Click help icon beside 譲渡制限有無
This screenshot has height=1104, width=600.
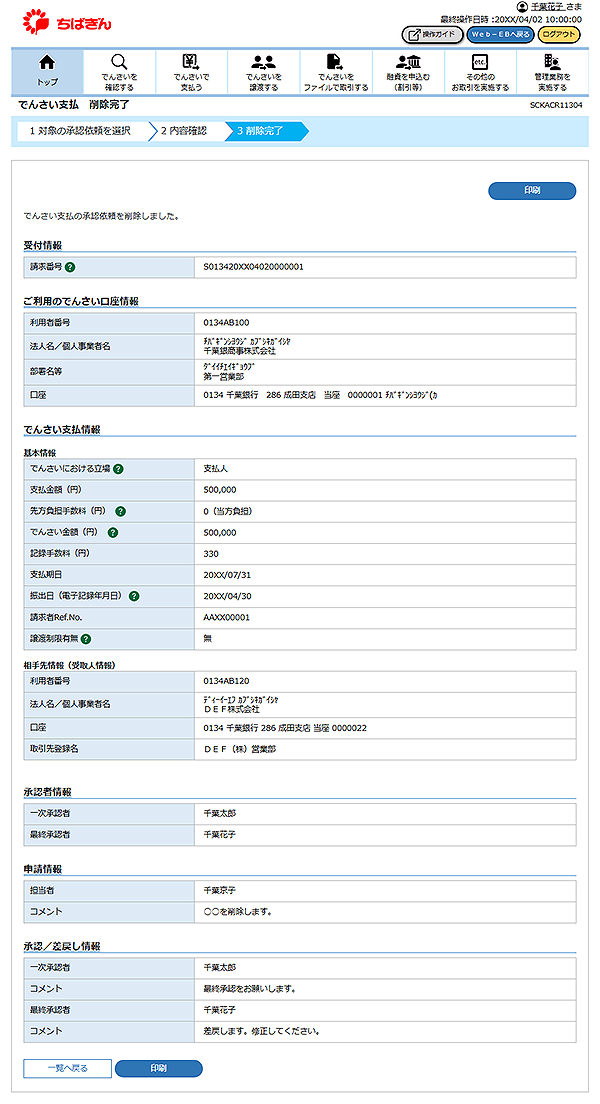tap(86, 639)
